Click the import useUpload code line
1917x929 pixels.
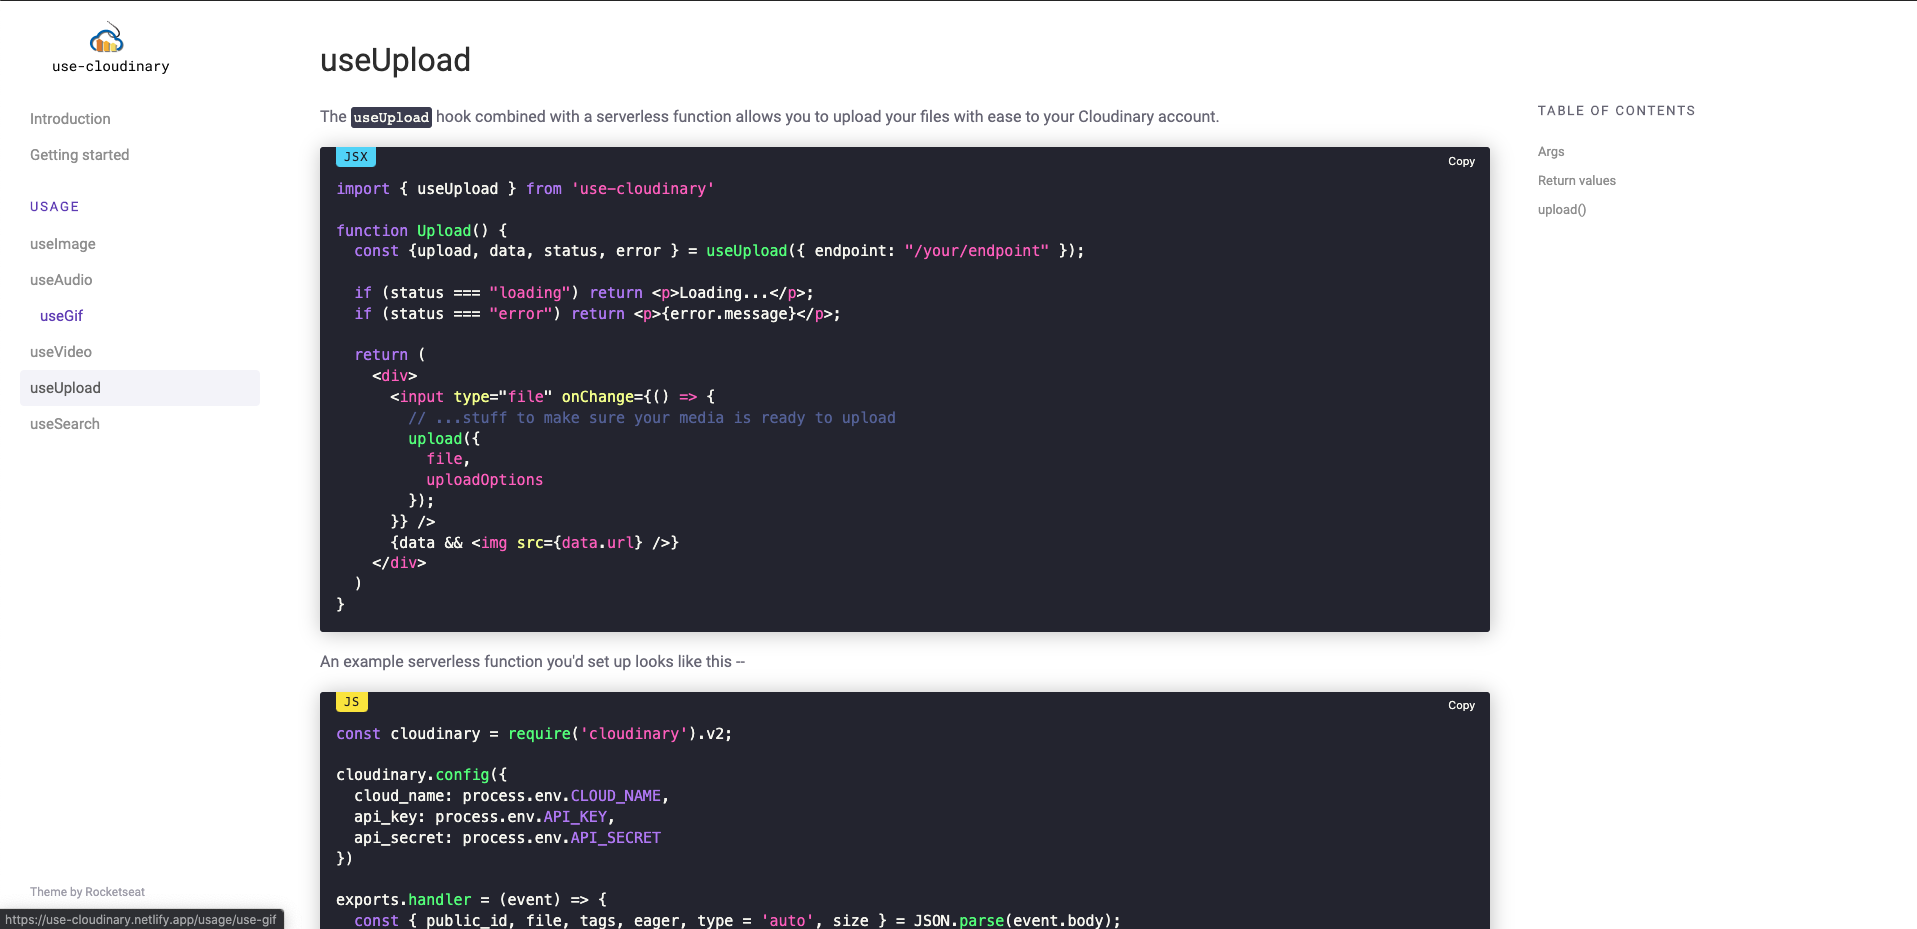(525, 189)
